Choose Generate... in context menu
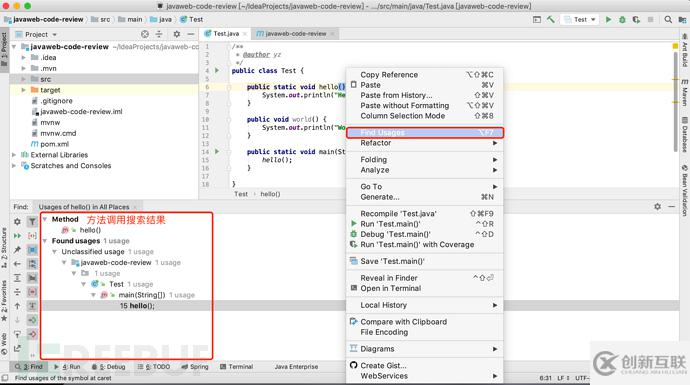 pyautogui.click(x=425, y=197)
